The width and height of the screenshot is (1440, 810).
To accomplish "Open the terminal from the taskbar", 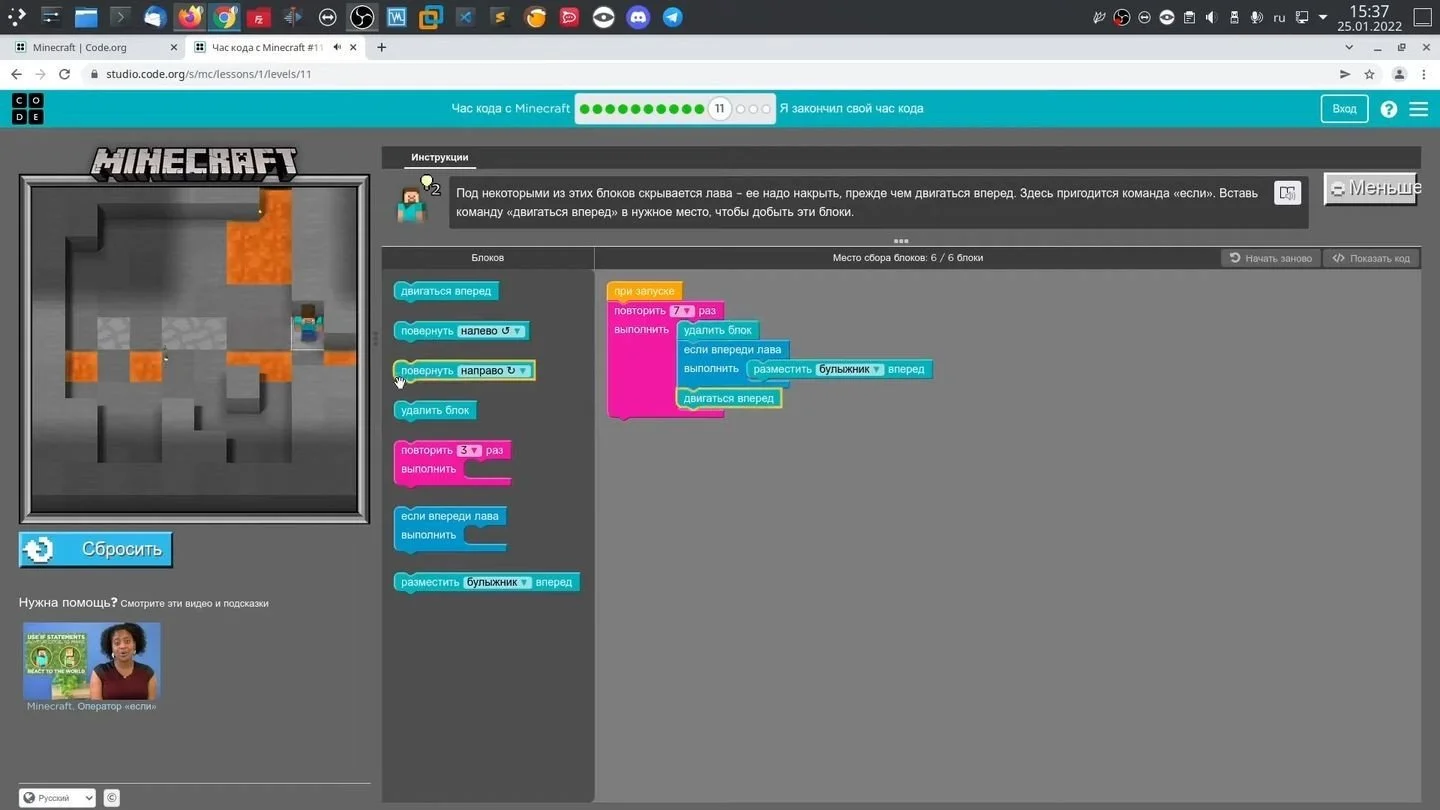I will [120, 17].
